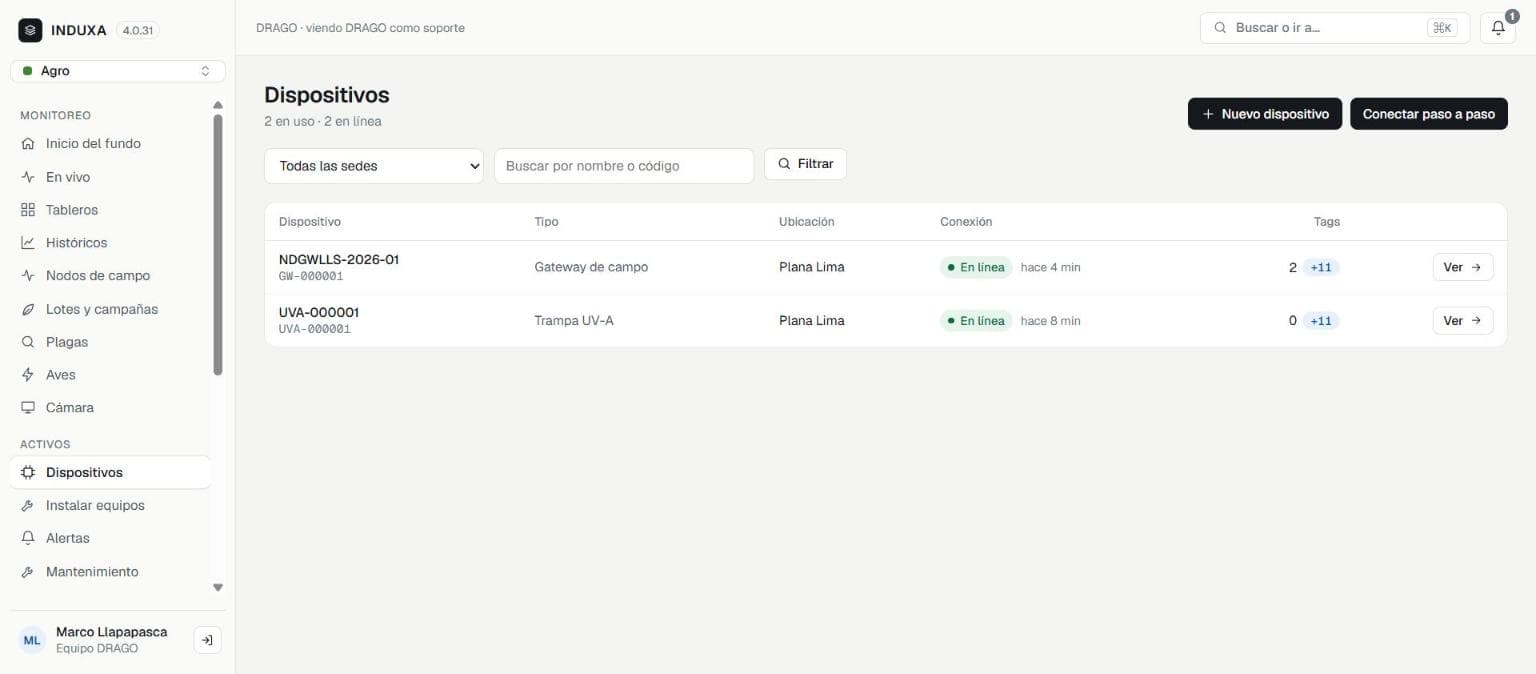Click the Cámara monitor icon

[x=28, y=408]
